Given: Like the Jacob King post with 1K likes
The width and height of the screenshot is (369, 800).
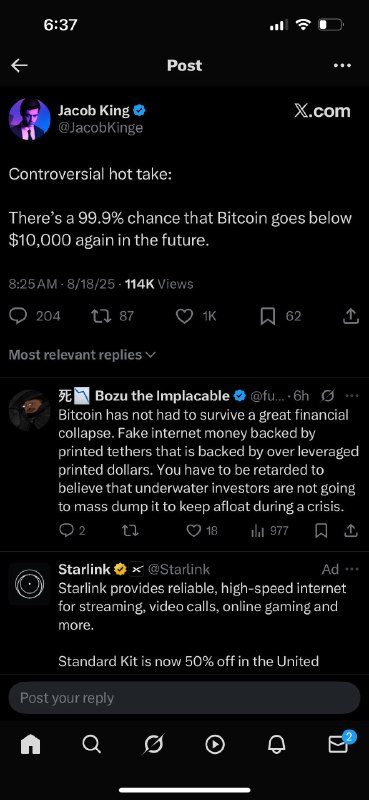Looking at the screenshot, I should tap(196, 316).
